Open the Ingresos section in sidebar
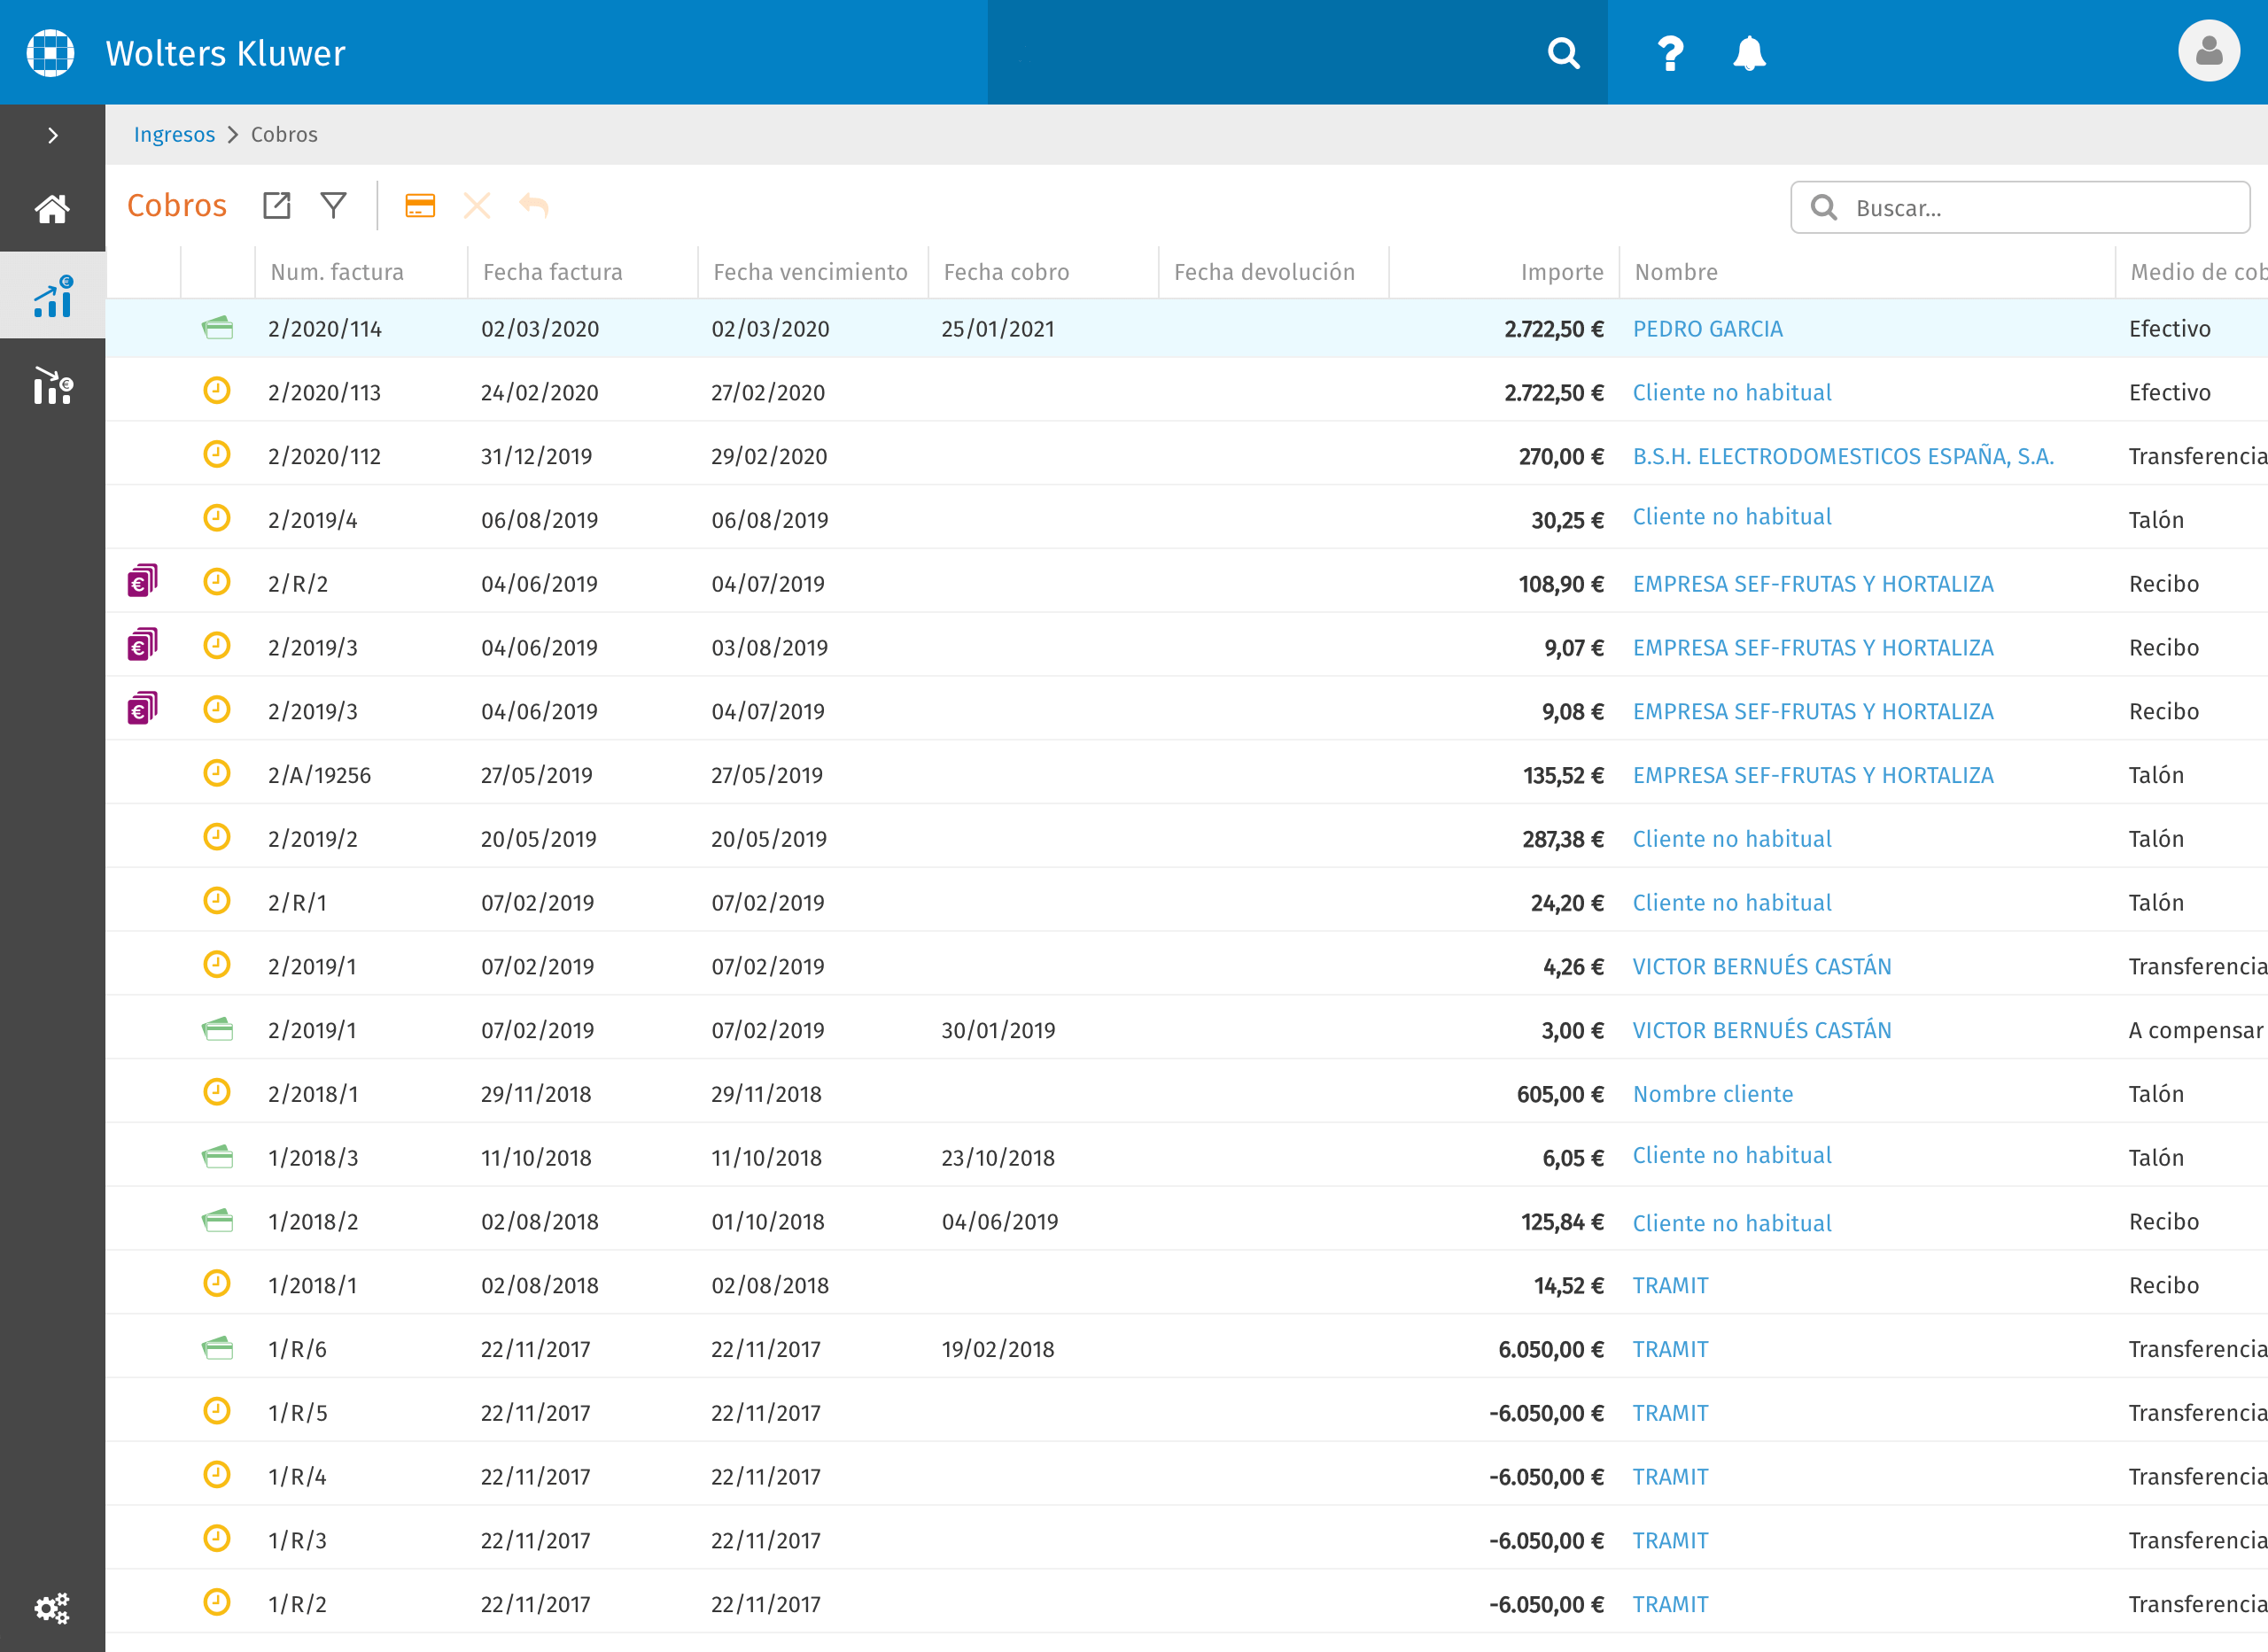Viewport: 2268px width, 1652px height. pyautogui.click(x=53, y=296)
